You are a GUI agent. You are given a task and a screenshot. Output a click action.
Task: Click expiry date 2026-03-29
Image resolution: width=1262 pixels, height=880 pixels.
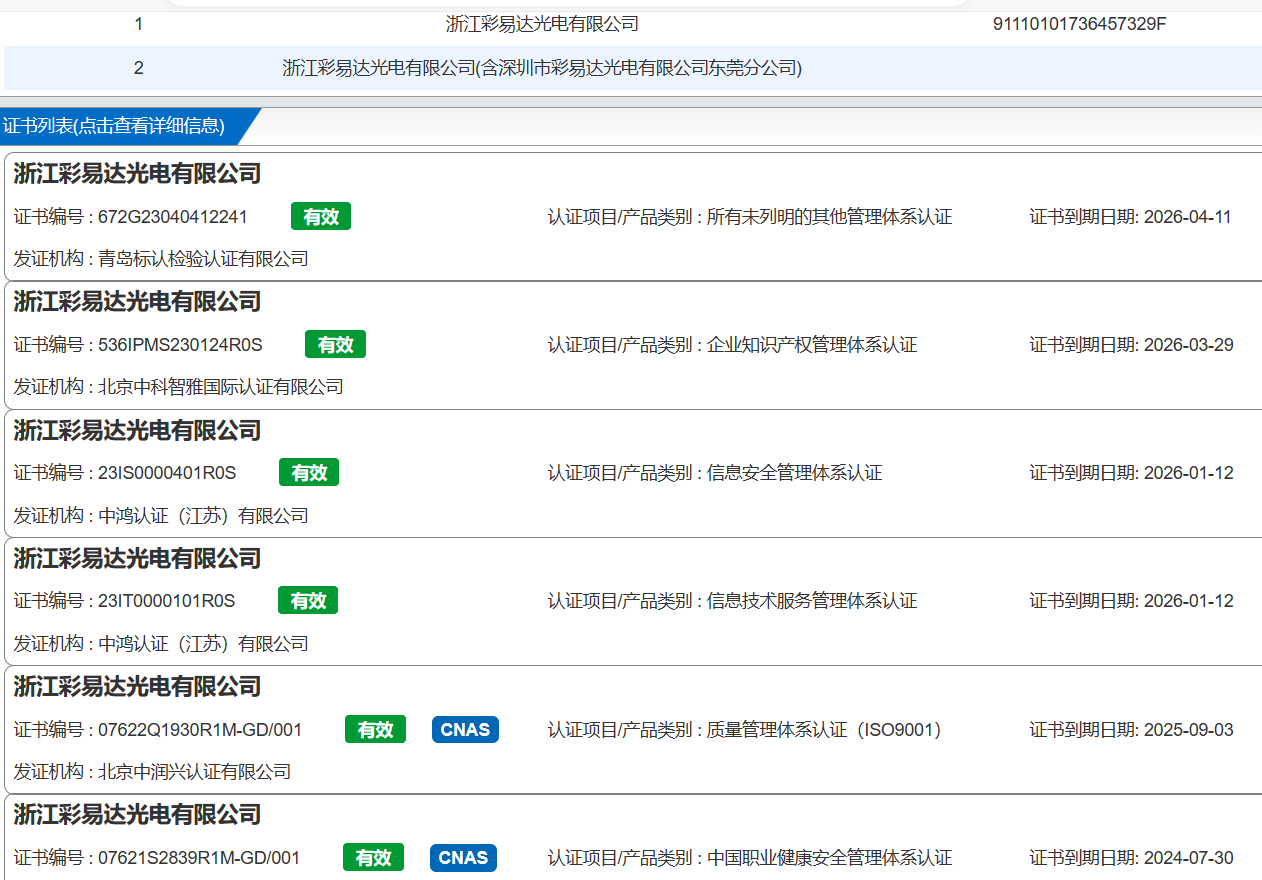tap(1188, 345)
